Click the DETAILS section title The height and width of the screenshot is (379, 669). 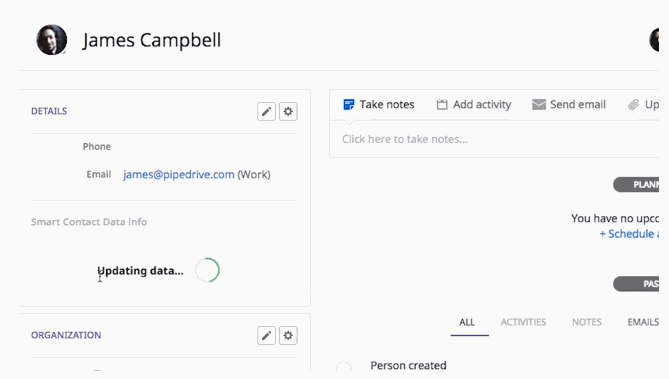click(49, 111)
